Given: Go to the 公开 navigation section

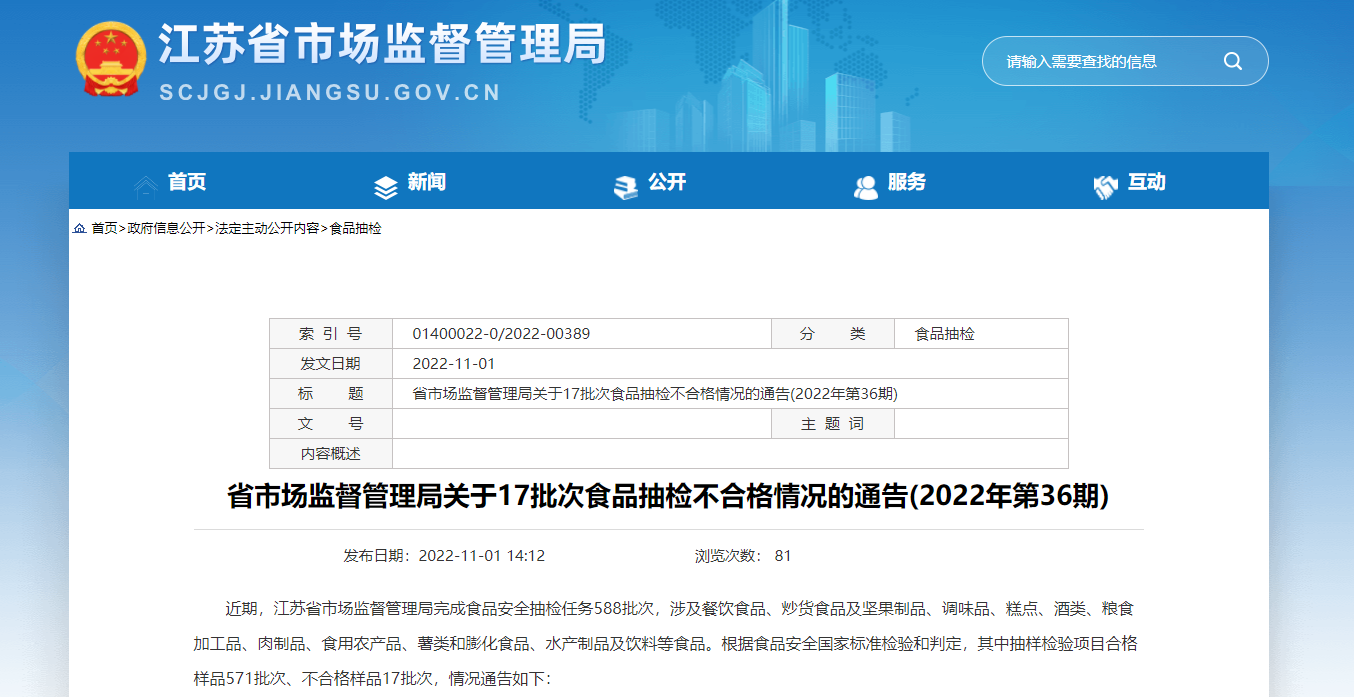Looking at the screenshot, I should (667, 182).
